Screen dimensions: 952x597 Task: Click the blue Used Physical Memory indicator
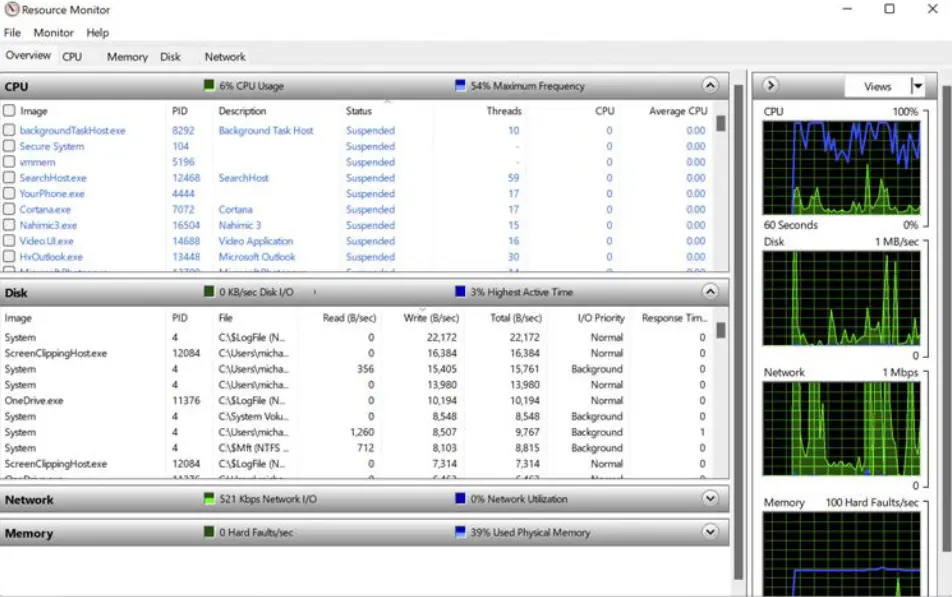tap(460, 533)
